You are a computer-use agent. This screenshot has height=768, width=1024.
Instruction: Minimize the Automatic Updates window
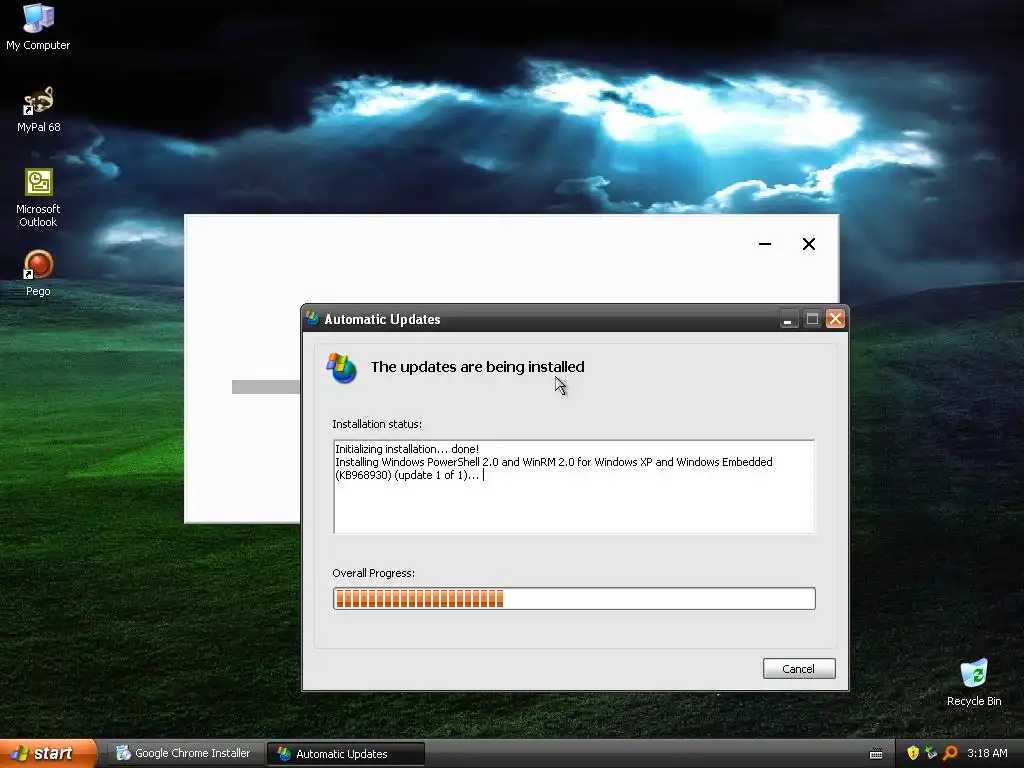(788, 319)
